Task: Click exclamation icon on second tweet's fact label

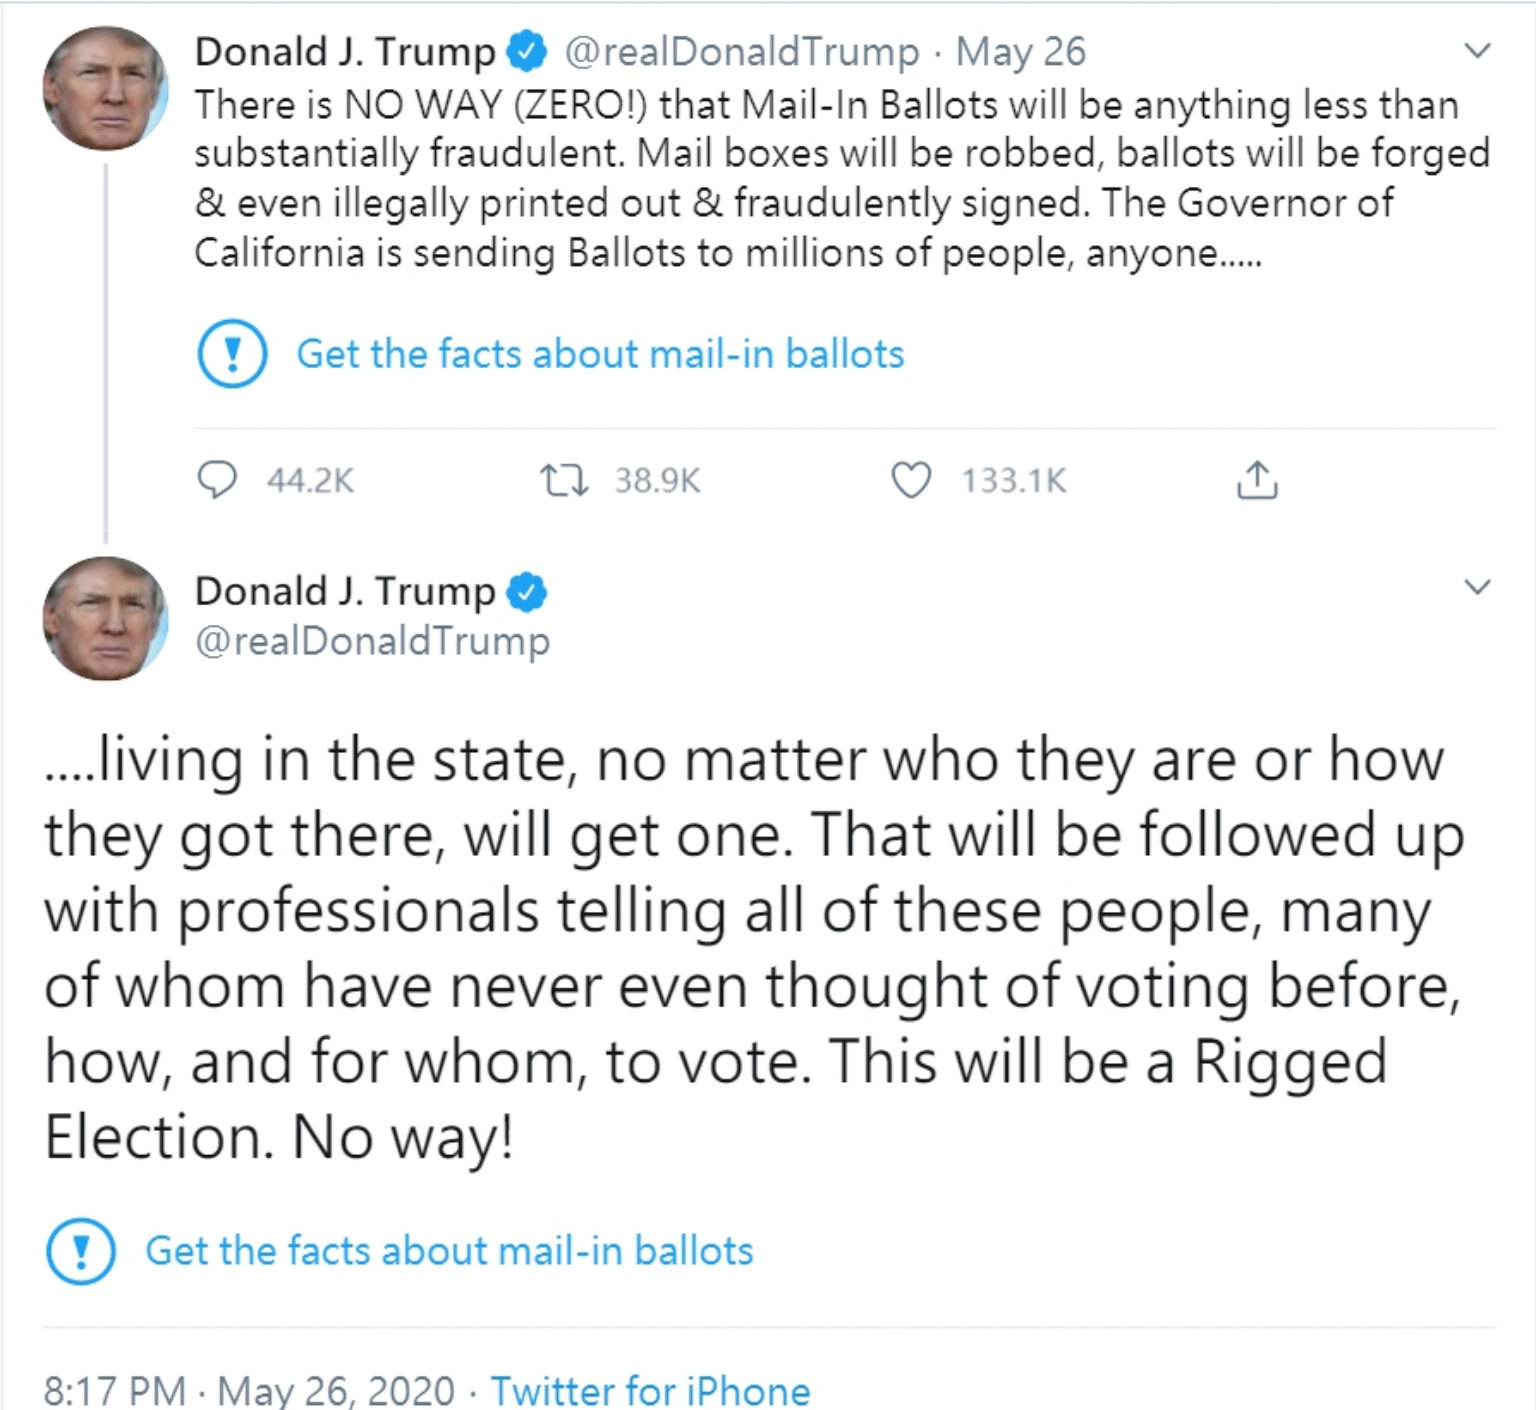Action: [81, 1251]
